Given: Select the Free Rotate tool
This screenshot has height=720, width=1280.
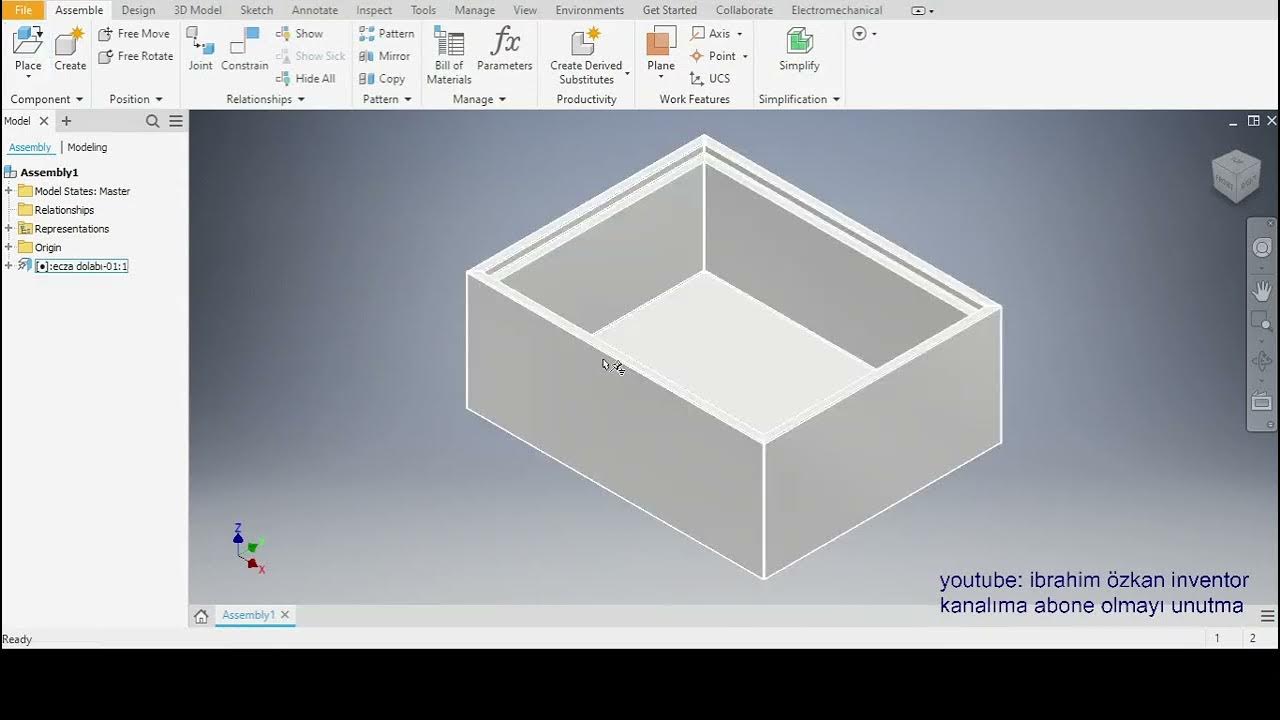Looking at the screenshot, I should pos(136,57).
